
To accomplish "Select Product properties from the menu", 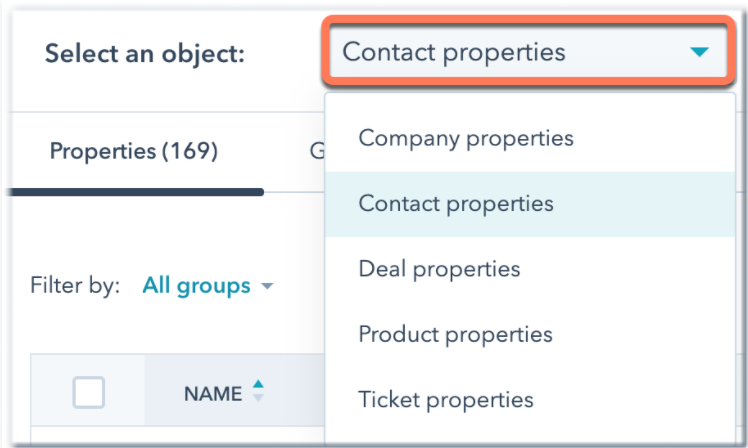I will coord(455,334).
